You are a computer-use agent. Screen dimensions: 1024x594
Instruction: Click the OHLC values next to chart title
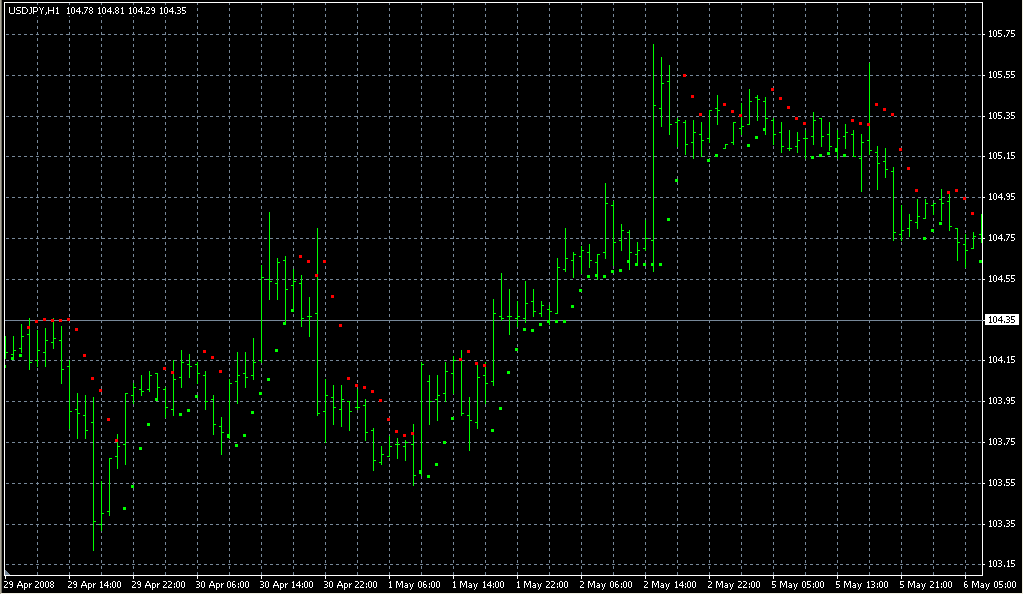(126, 10)
